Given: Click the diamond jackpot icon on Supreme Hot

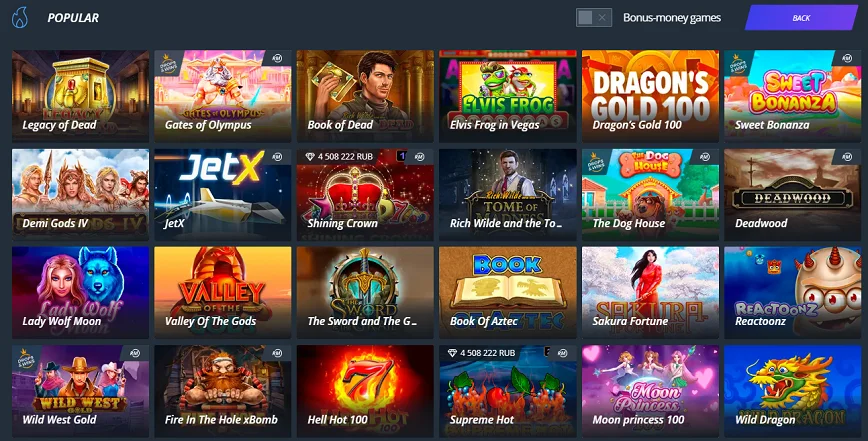Looking at the screenshot, I should pos(452,353).
